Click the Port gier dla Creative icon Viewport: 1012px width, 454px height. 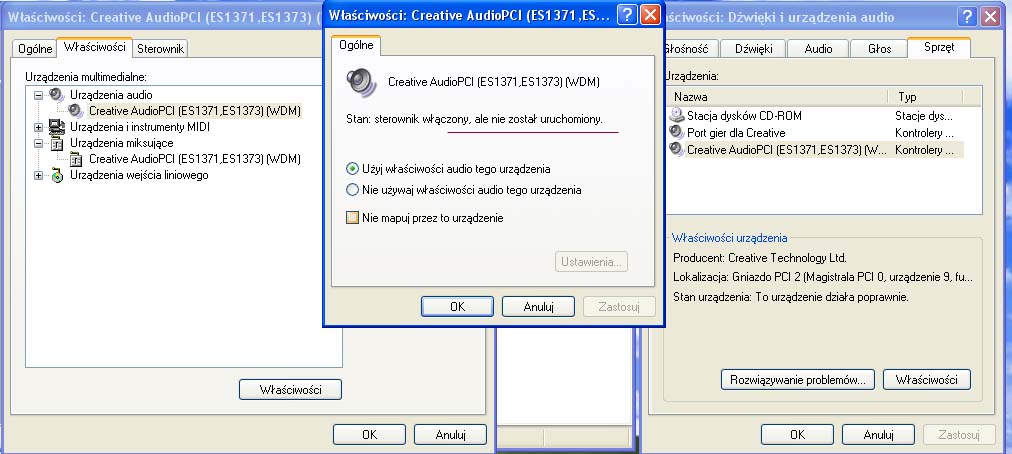click(x=677, y=132)
